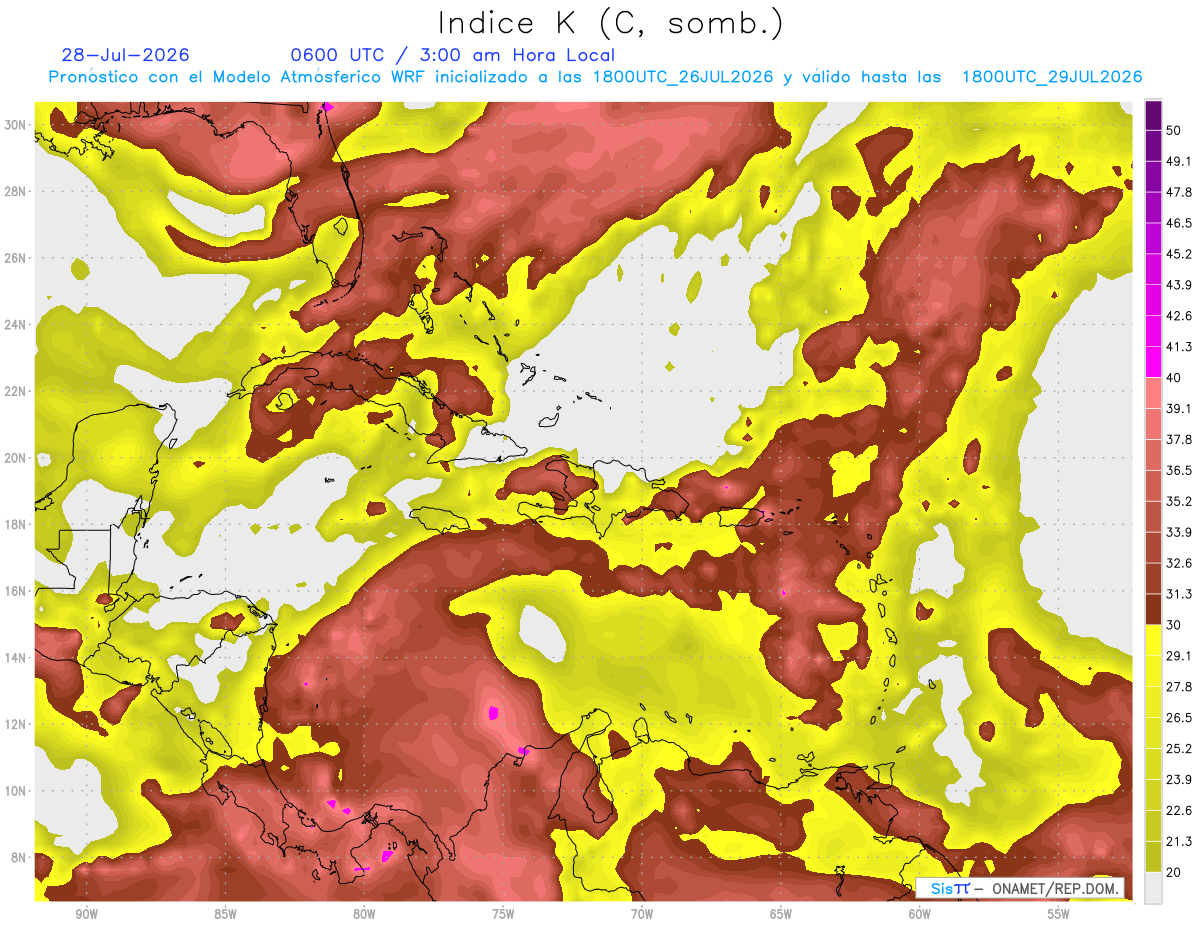Viewport: 1200px width, 927px height.
Task: Pick the gray swatch below value 20
Action: pos(1154,888)
